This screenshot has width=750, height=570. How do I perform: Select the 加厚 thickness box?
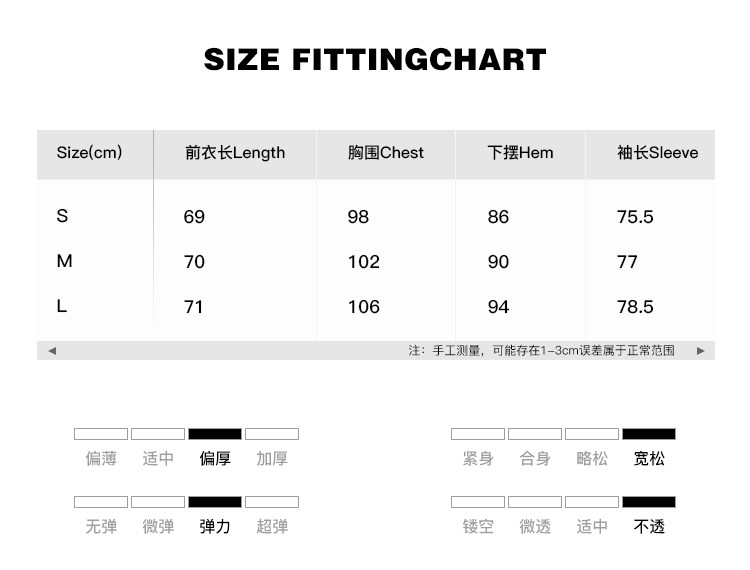pos(272,434)
